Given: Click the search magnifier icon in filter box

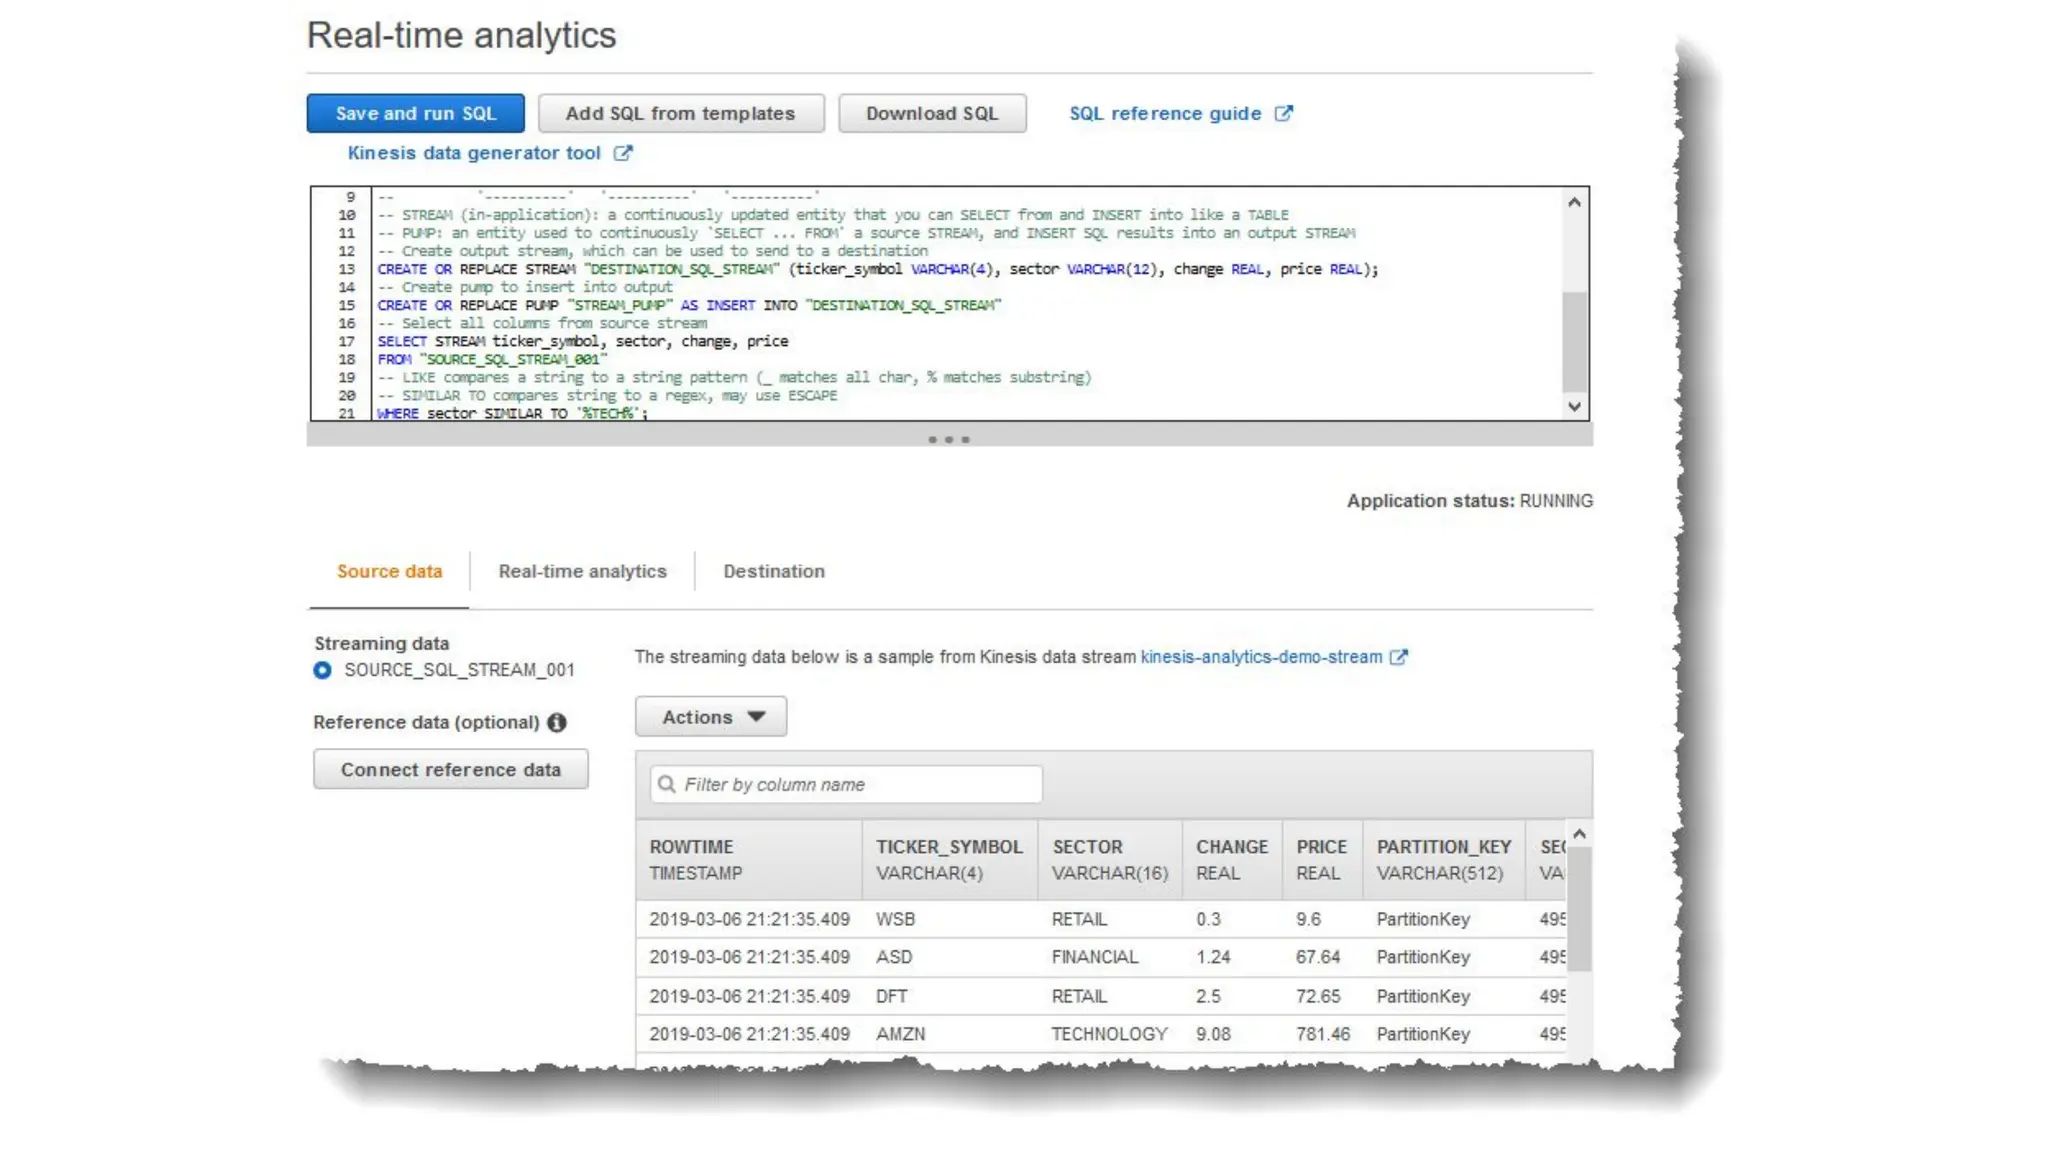Looking at the screenshot, I should [x=667, y=784].
